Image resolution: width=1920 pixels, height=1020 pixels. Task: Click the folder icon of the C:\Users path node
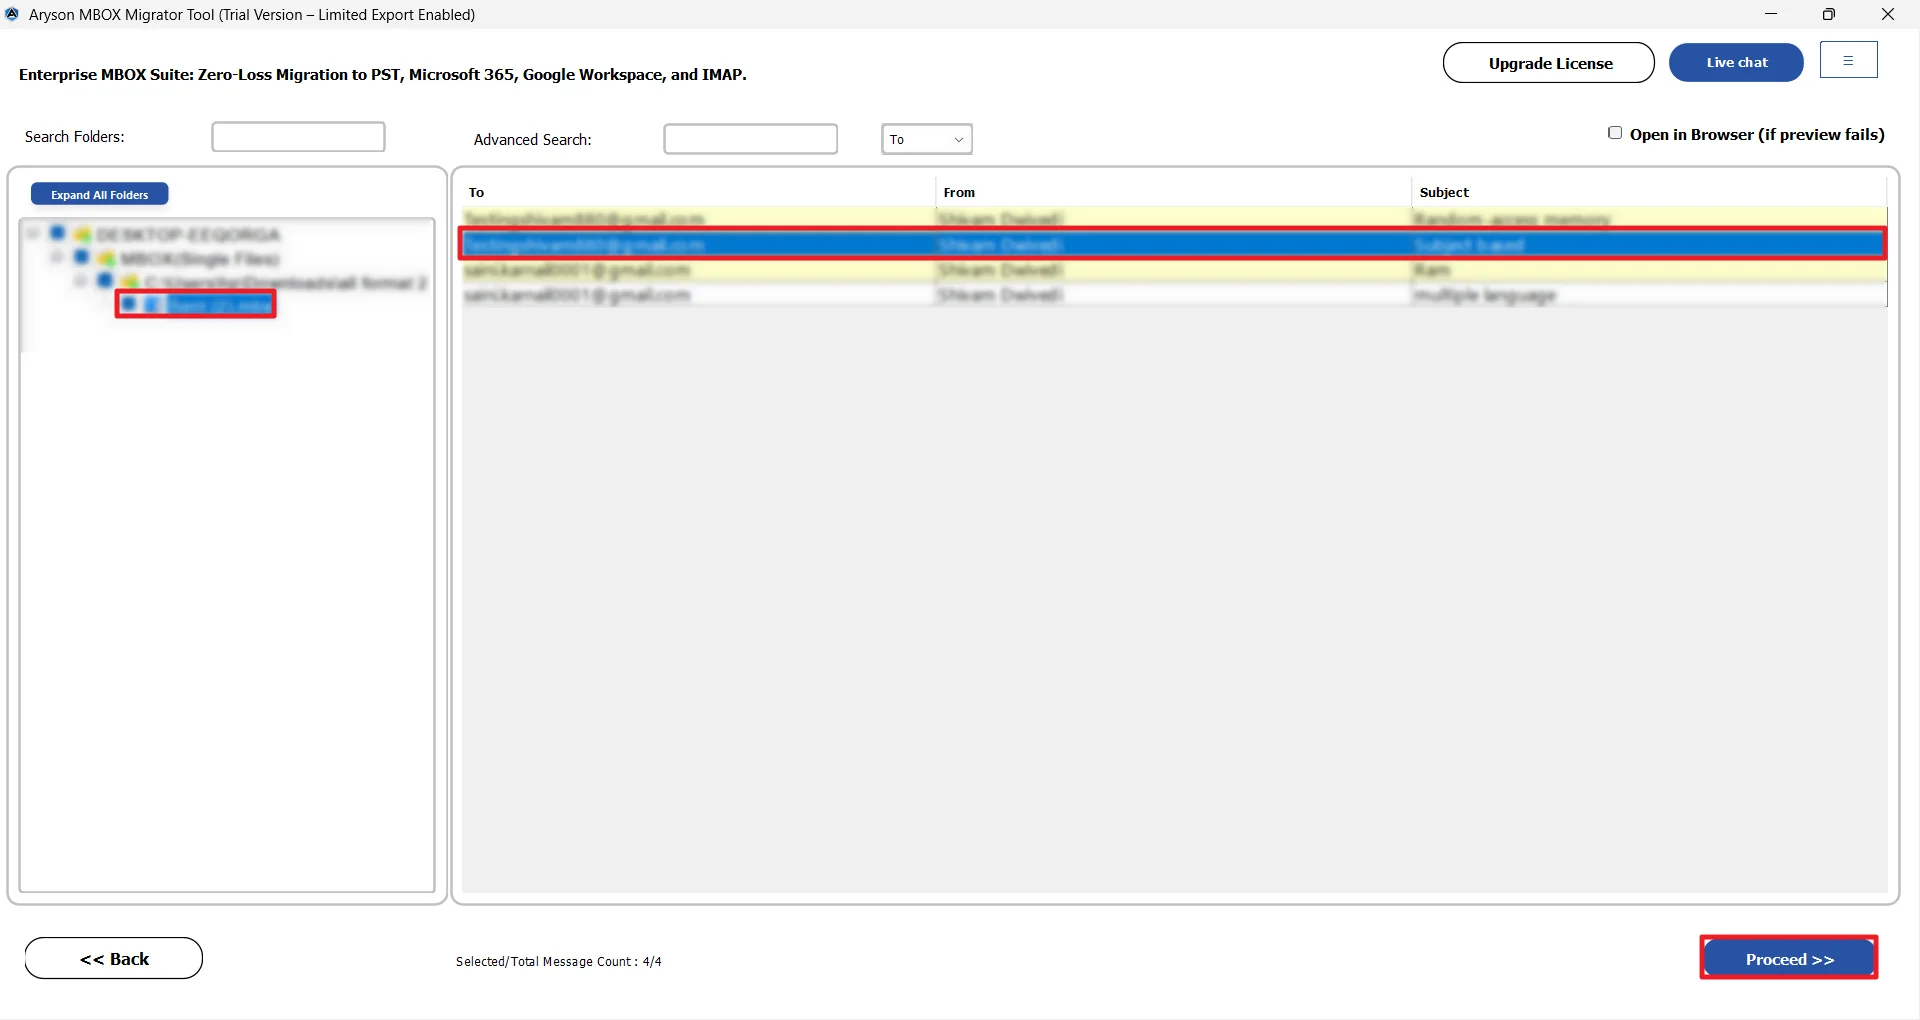click(130, 282)
